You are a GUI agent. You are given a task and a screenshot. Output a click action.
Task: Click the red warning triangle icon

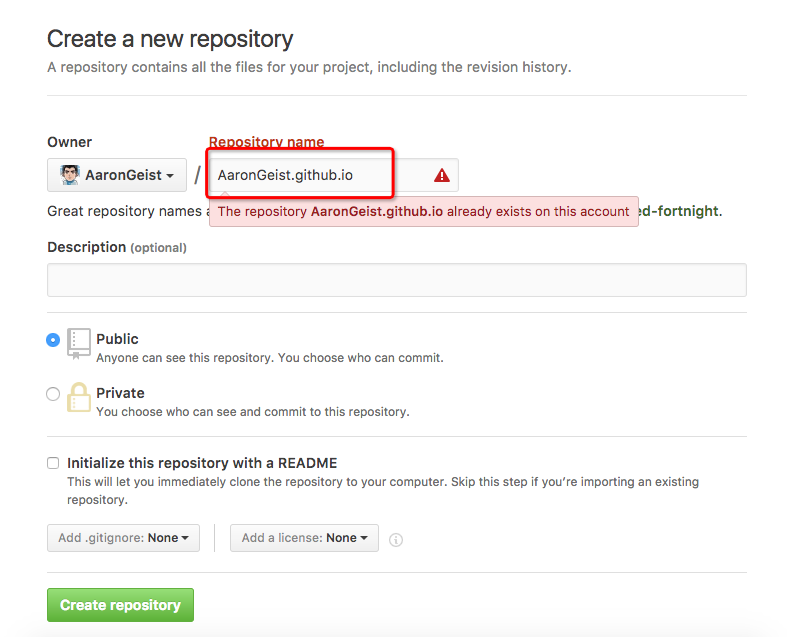tap(442, 175)
